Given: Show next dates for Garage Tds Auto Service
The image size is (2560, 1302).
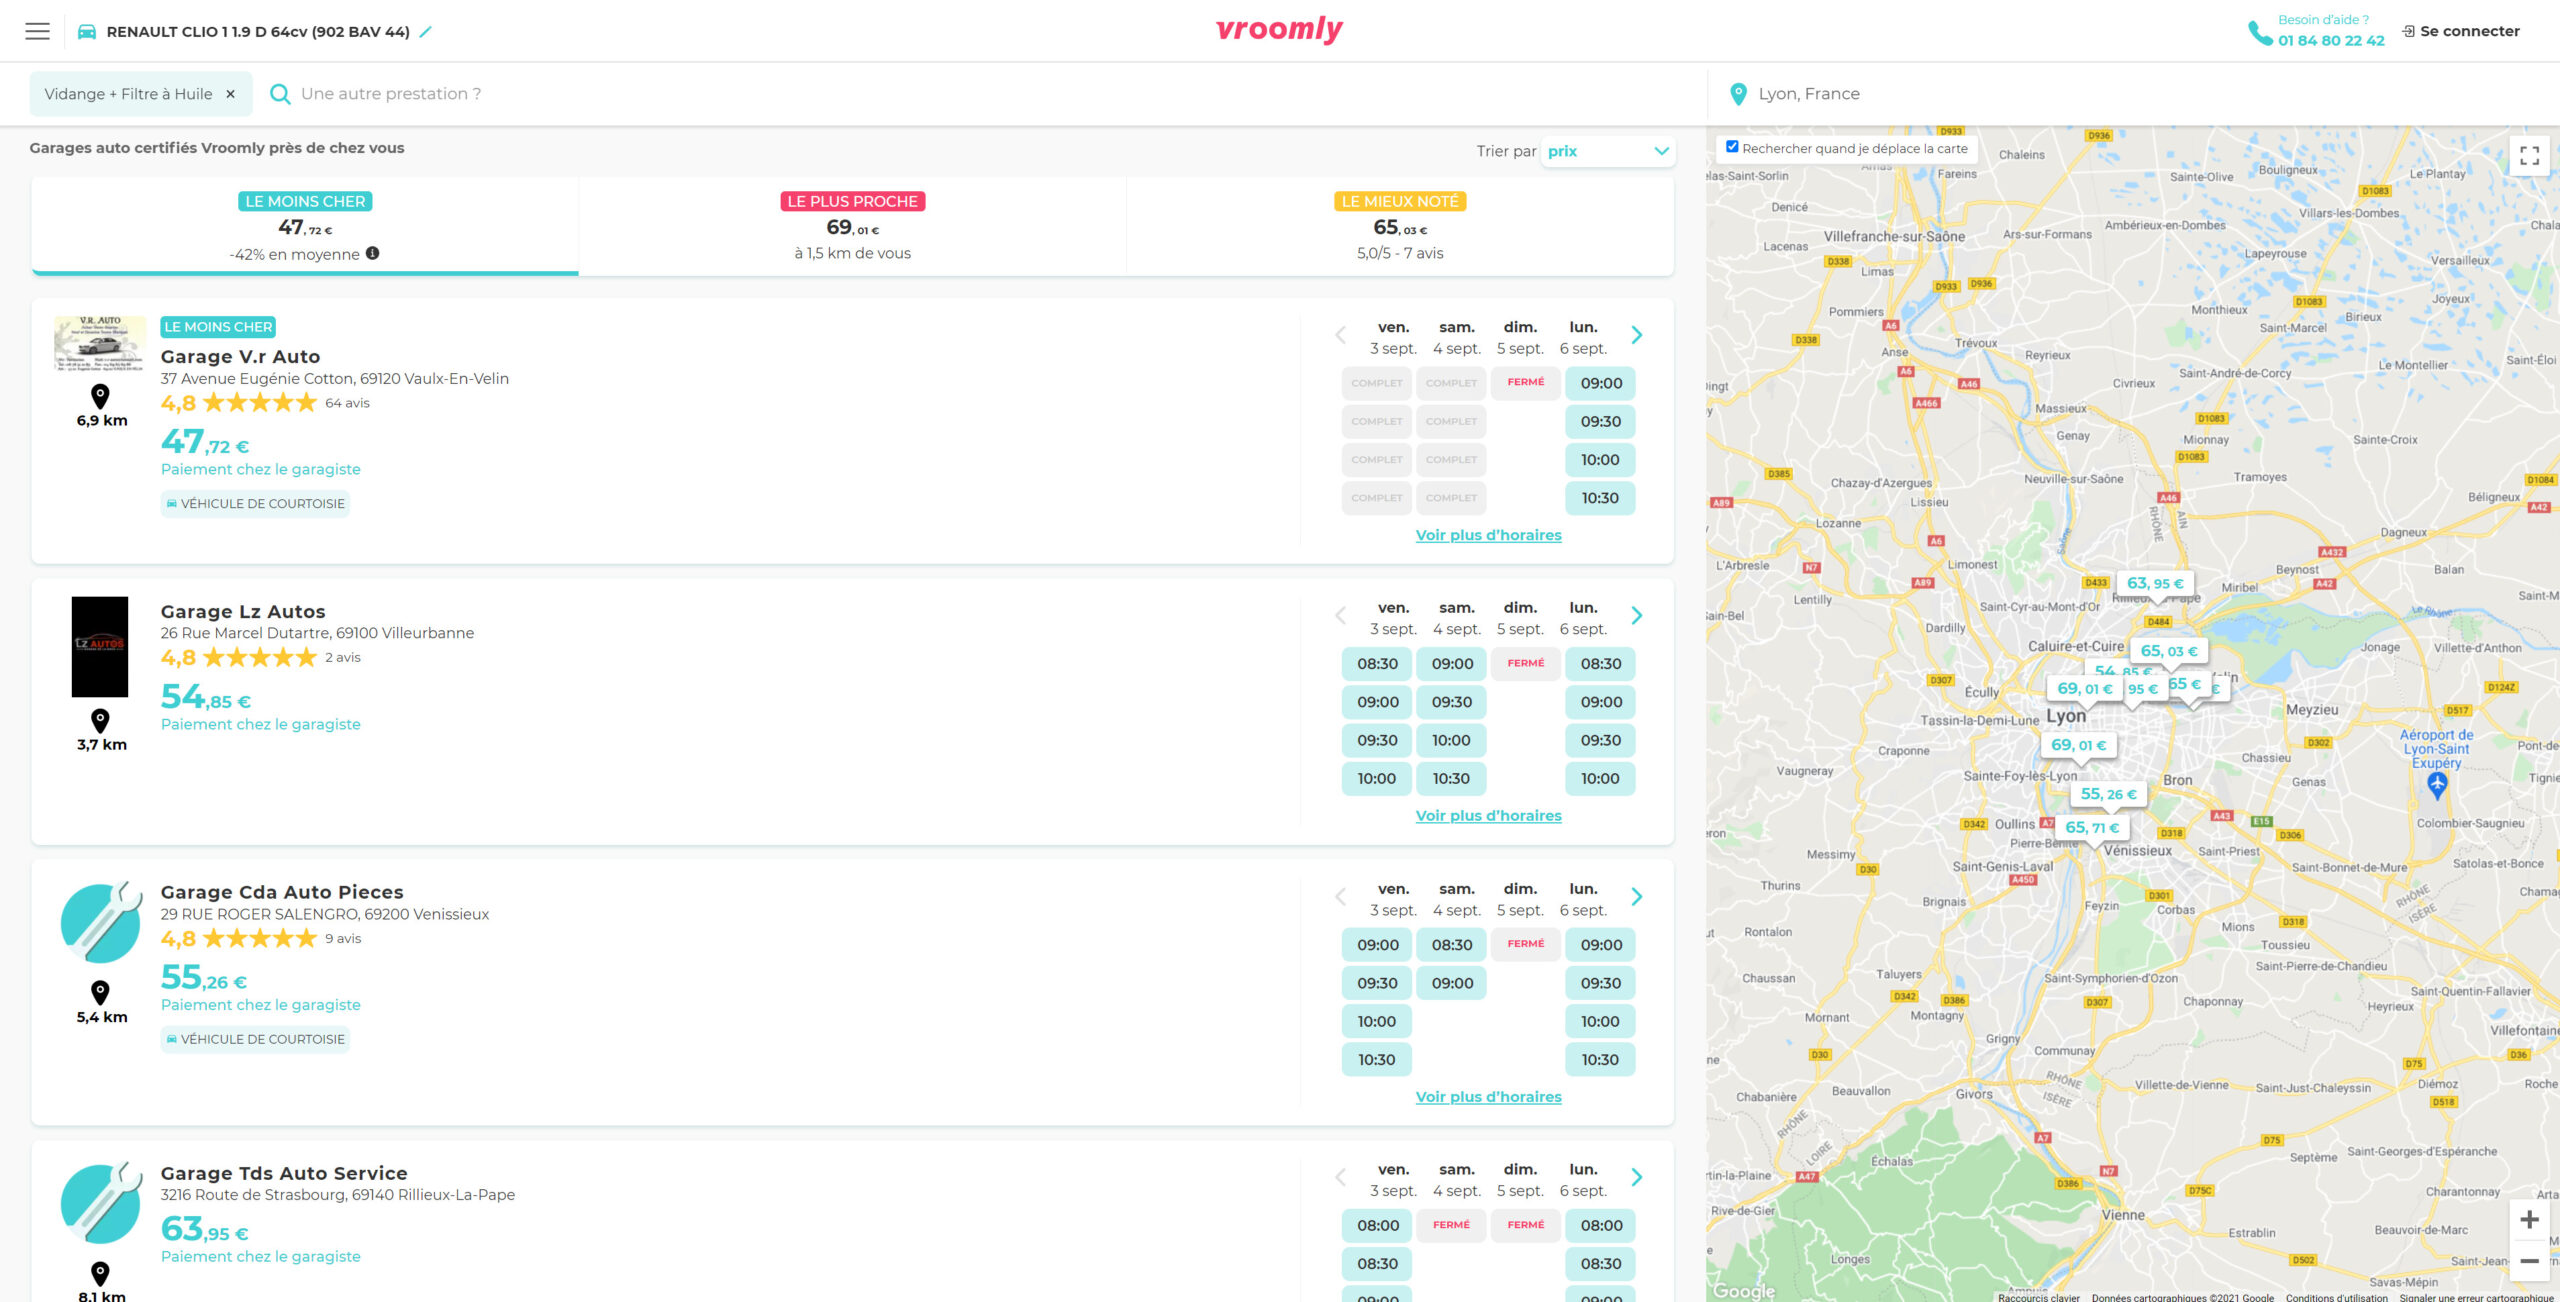Looking at the screenshot, I should click(1637, 1177).
